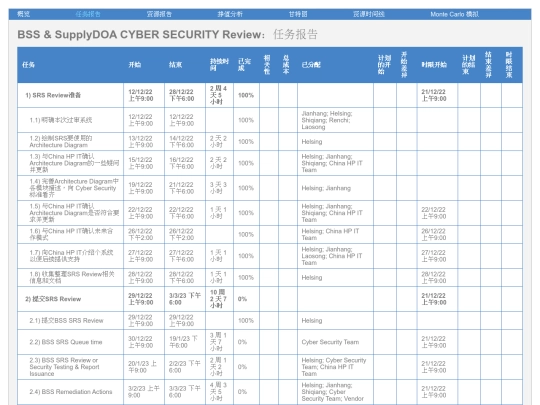
Task: Open the Monte Carlo 模拟 tab
Action: point(454,14)
